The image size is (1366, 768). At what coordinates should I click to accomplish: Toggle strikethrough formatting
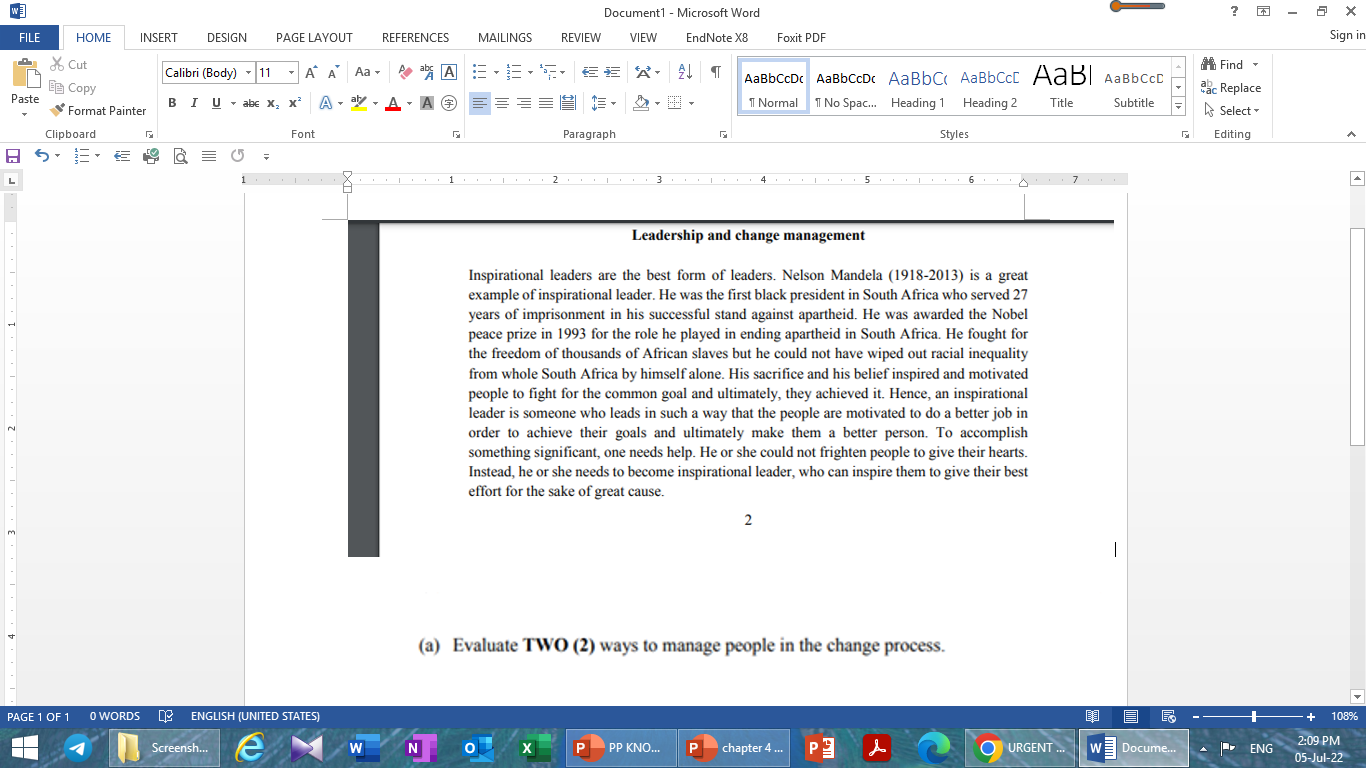coord(251,103)
